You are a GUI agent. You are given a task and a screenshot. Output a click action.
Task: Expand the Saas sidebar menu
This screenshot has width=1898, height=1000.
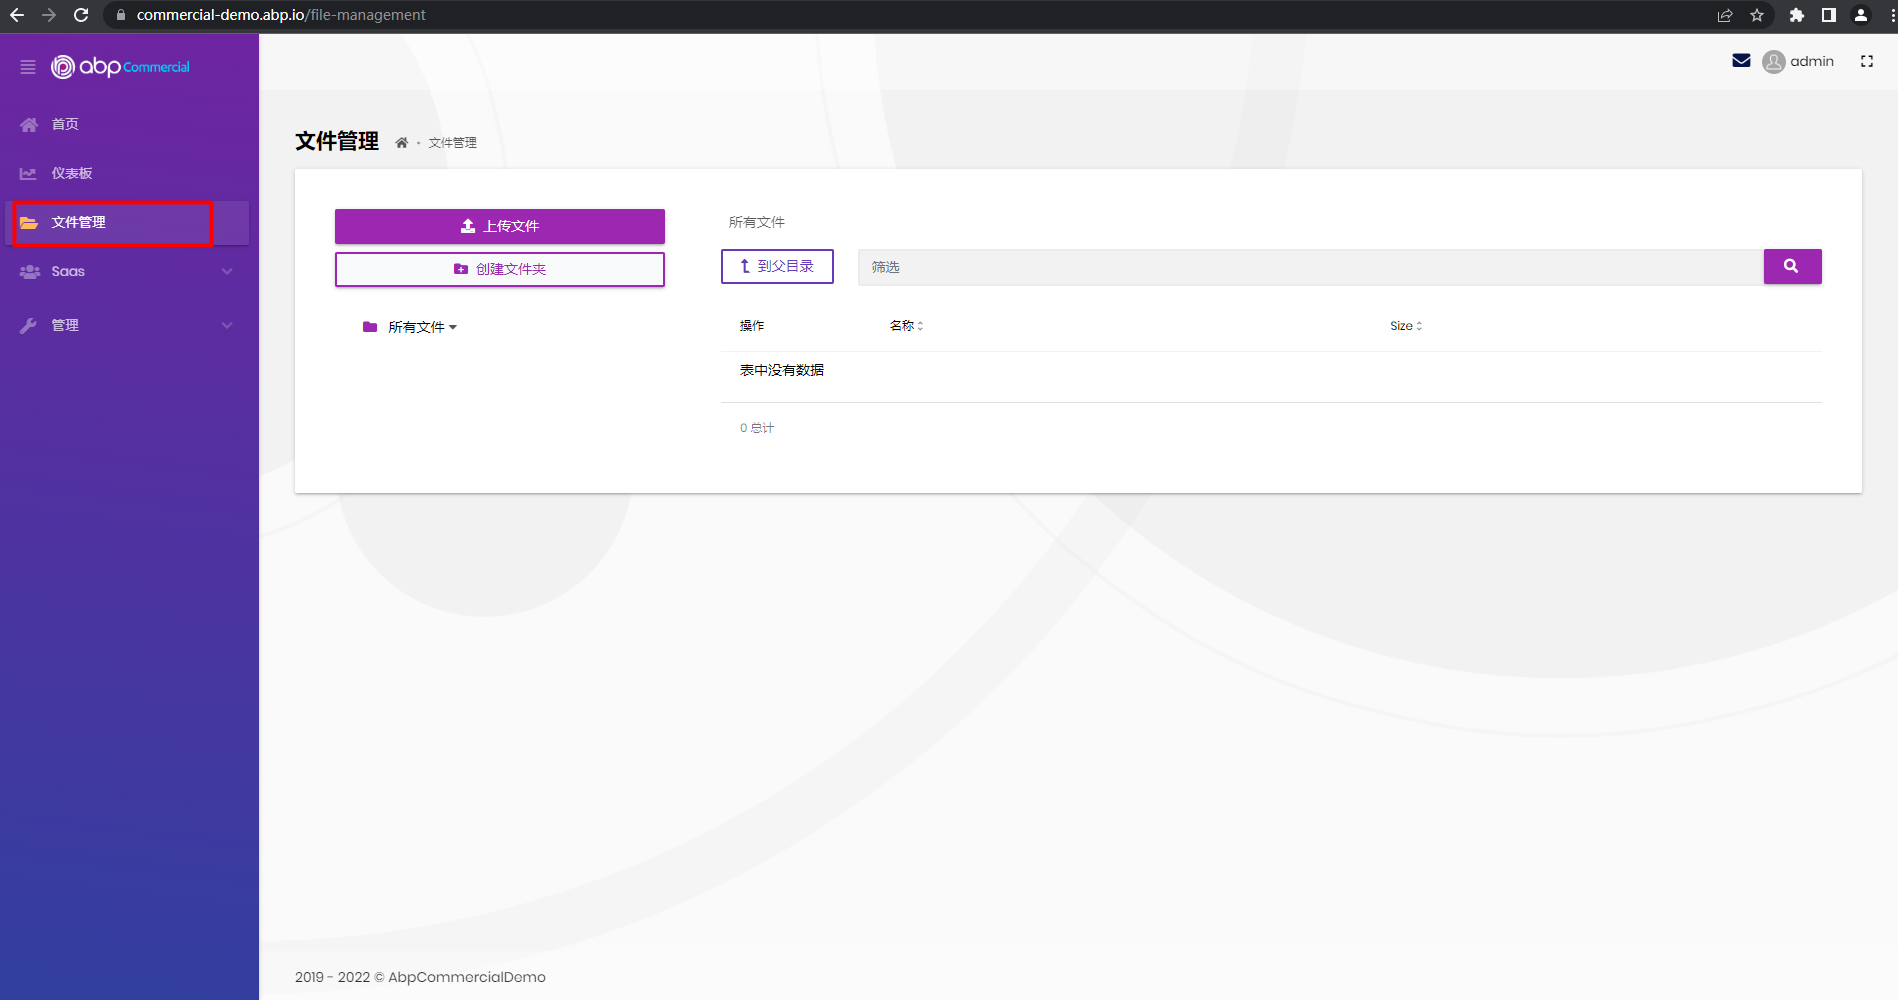click(129, 271)
